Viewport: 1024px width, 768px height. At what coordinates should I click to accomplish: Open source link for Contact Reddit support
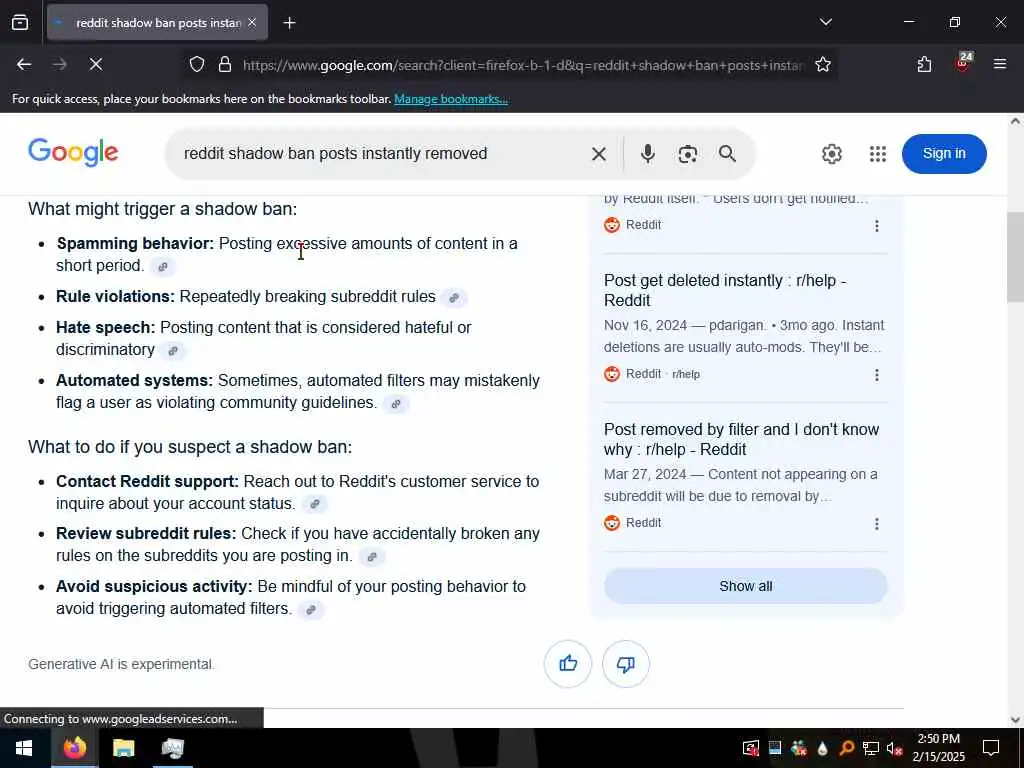coord(315,504)
